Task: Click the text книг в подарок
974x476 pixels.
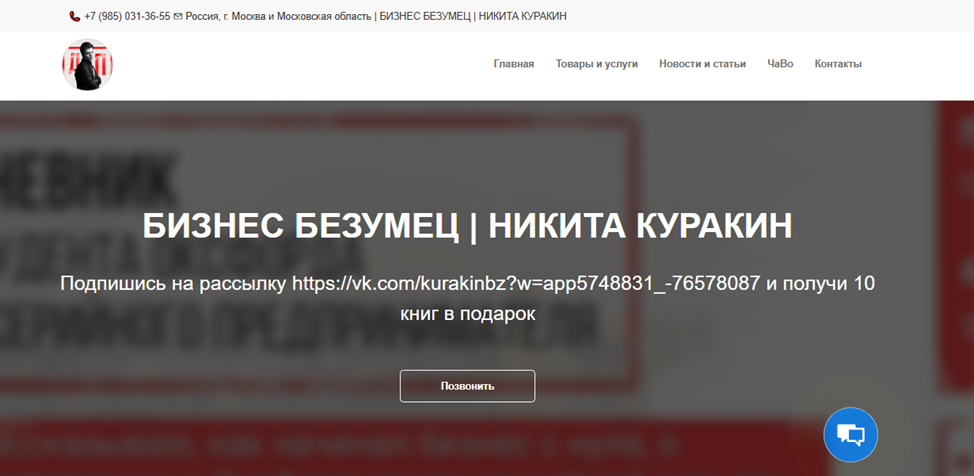Action: [467, 314]
